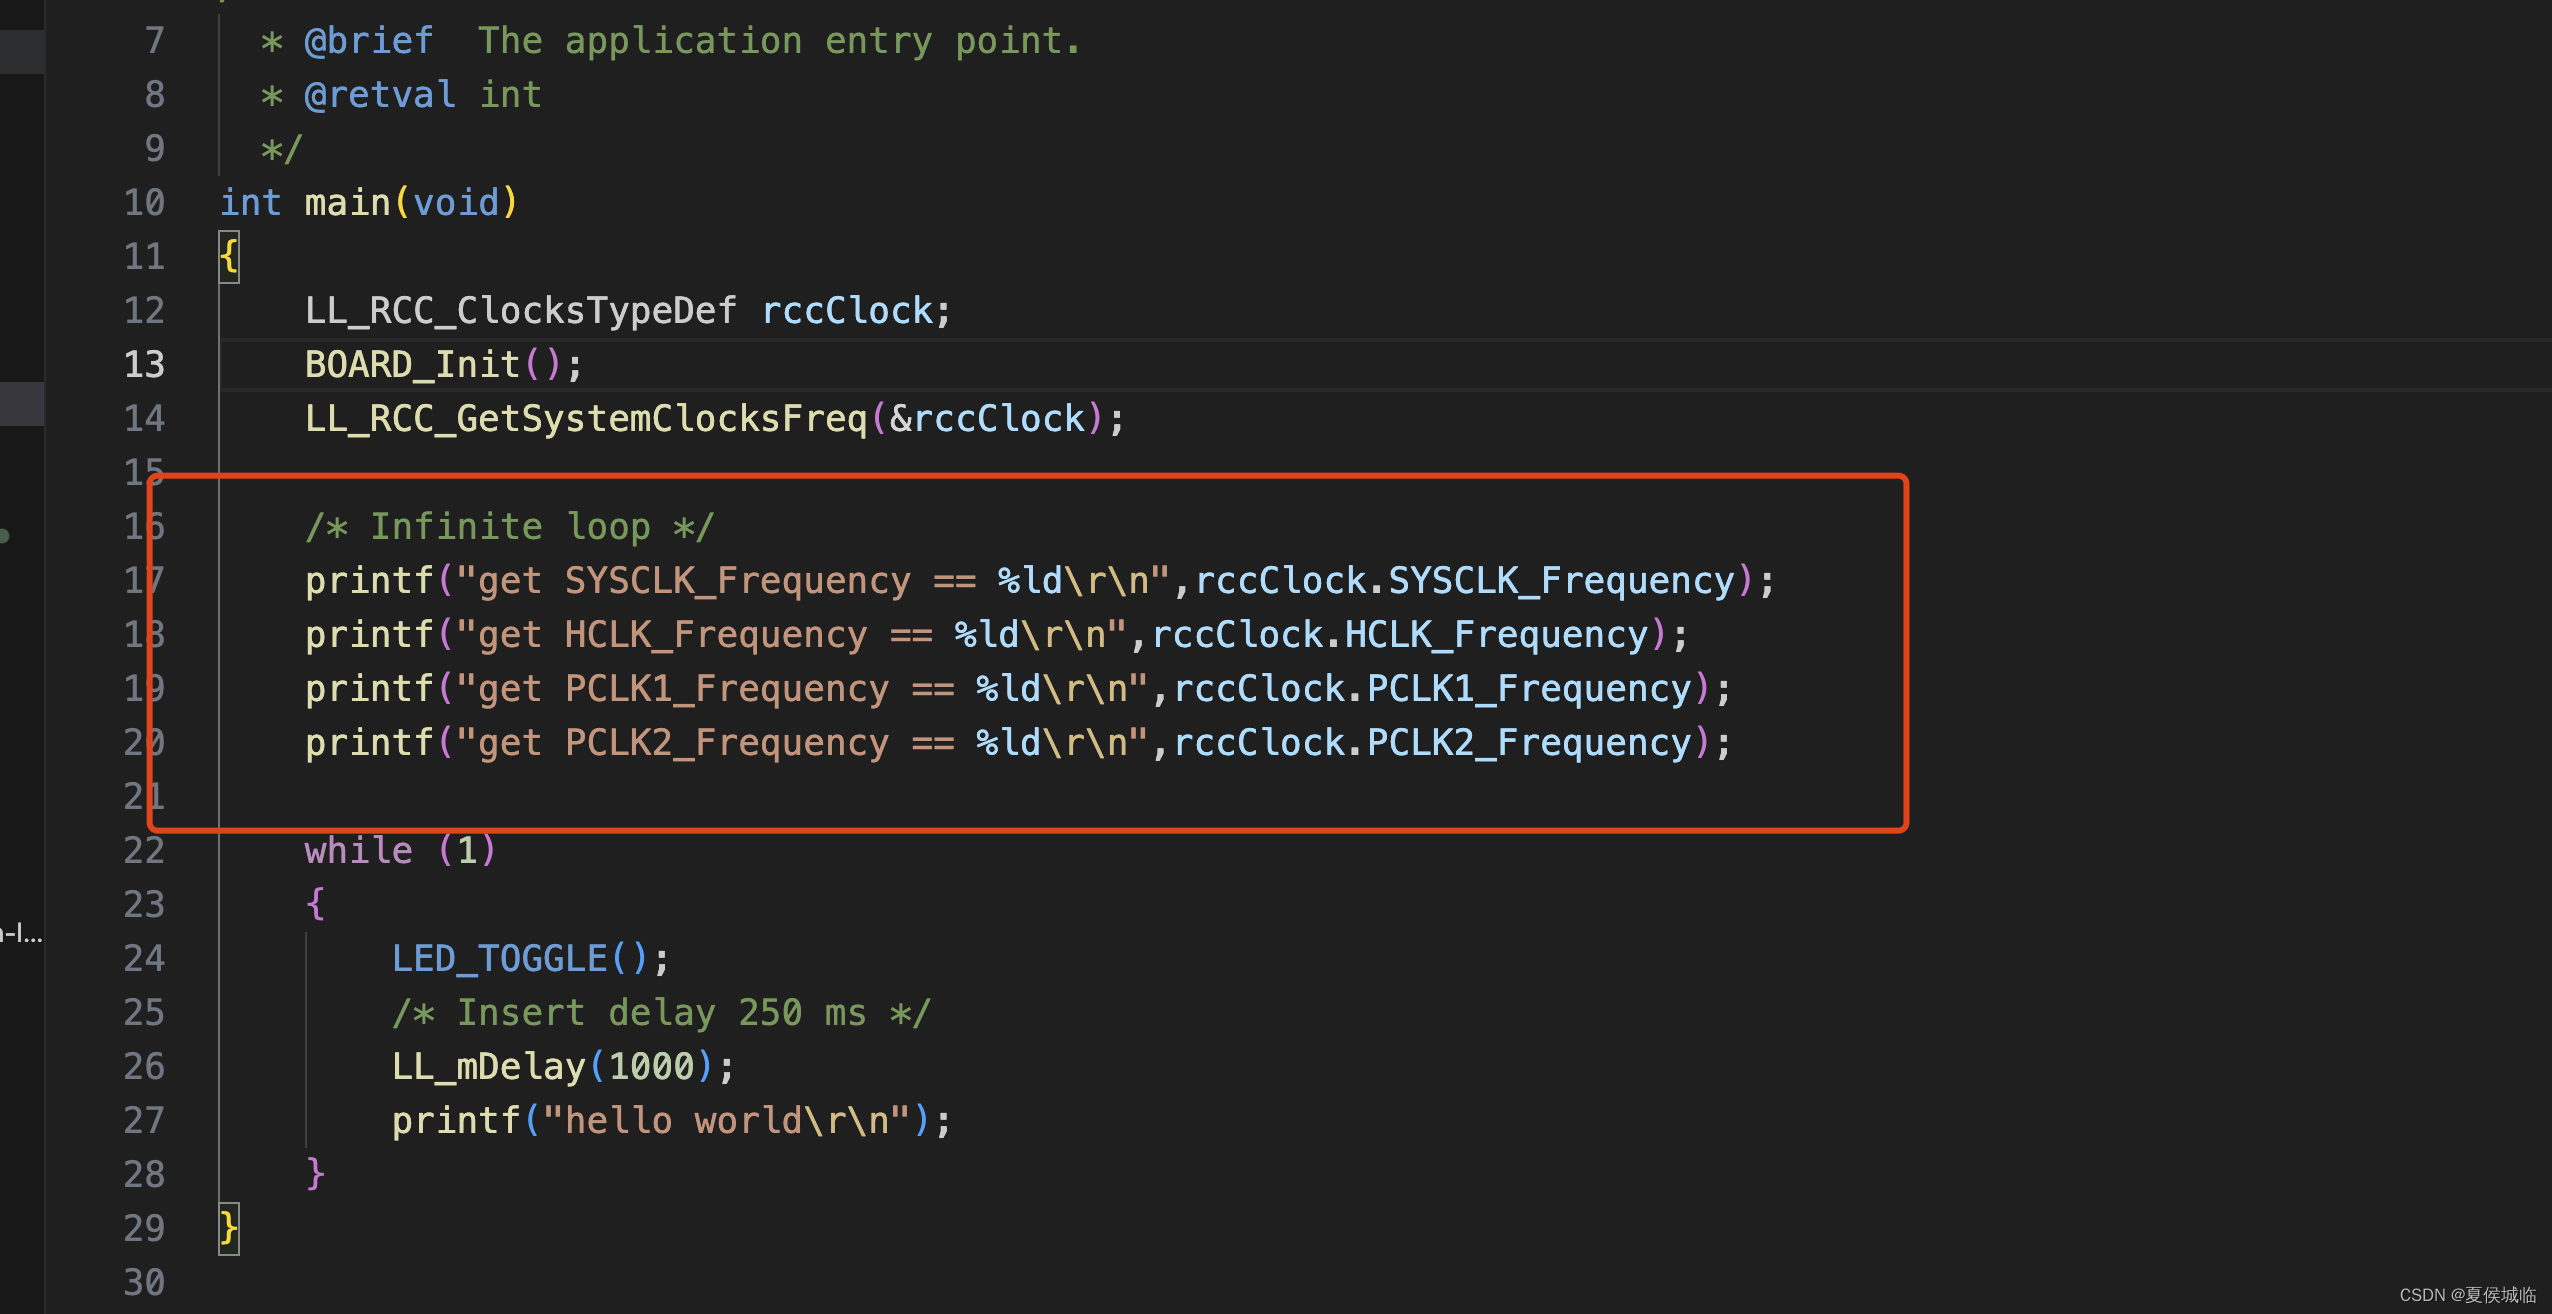The height and width of the screenshot is (1314, 2552).
Task: Click the 'while' keyword
Action: 358,850
